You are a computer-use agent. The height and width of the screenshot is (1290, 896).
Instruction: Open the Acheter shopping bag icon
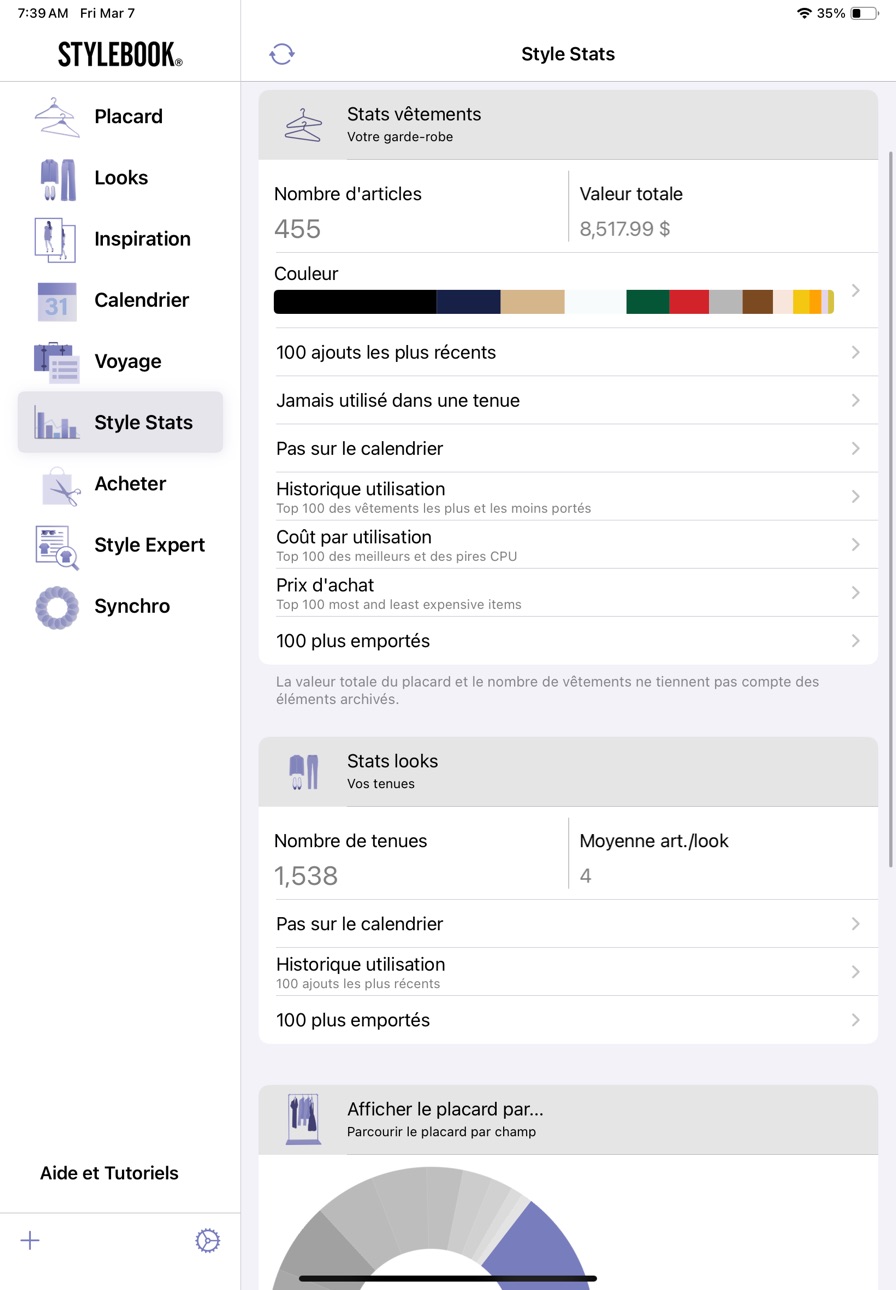pyautogui.click(x=60, y=485)
